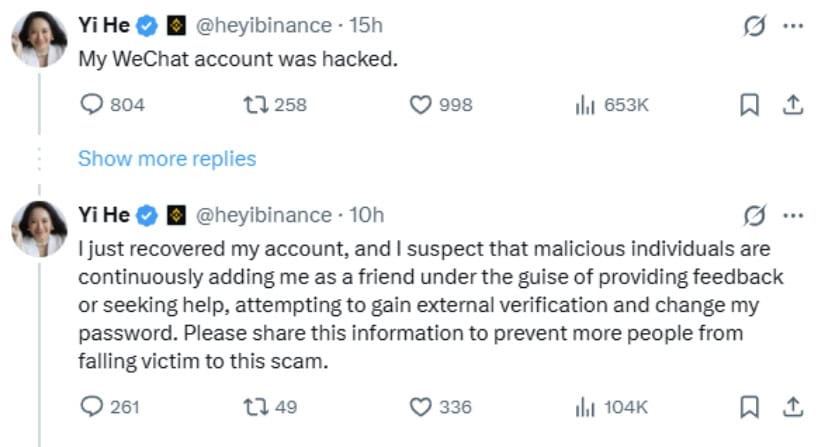
Task: Click Binance affiliation badge on first tweet
Action: coord(176,26)
